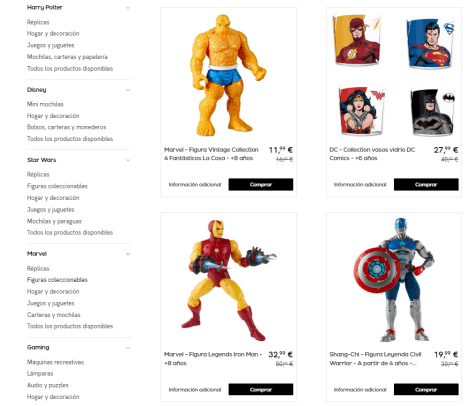
Task: Open Disney Mini mochilas category
Action: coord(45,104)
